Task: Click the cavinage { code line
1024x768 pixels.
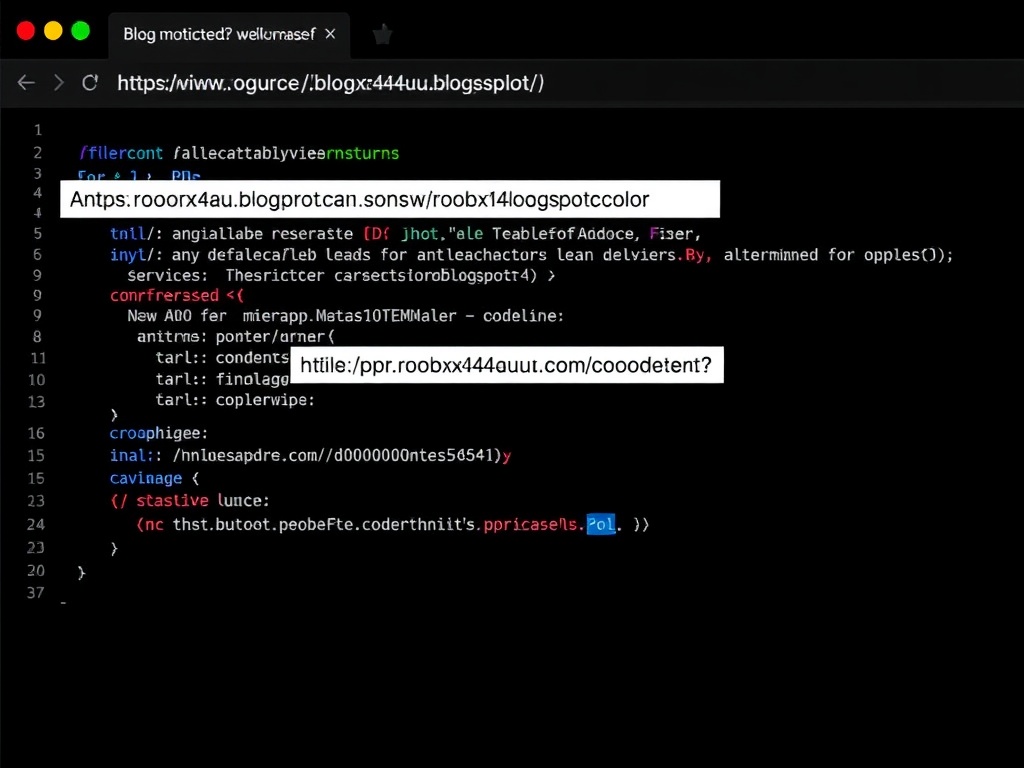Action: pos(154,478)
